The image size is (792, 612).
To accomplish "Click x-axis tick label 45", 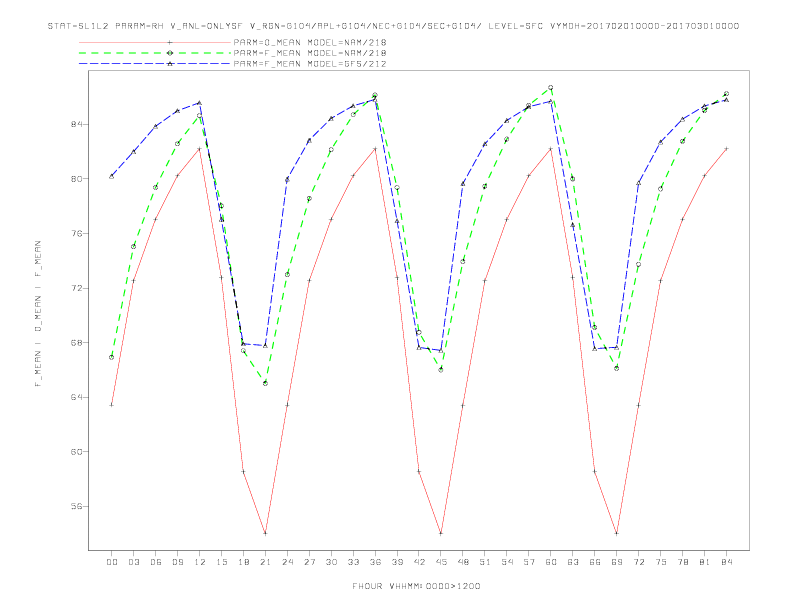I will tap(441, 562).
